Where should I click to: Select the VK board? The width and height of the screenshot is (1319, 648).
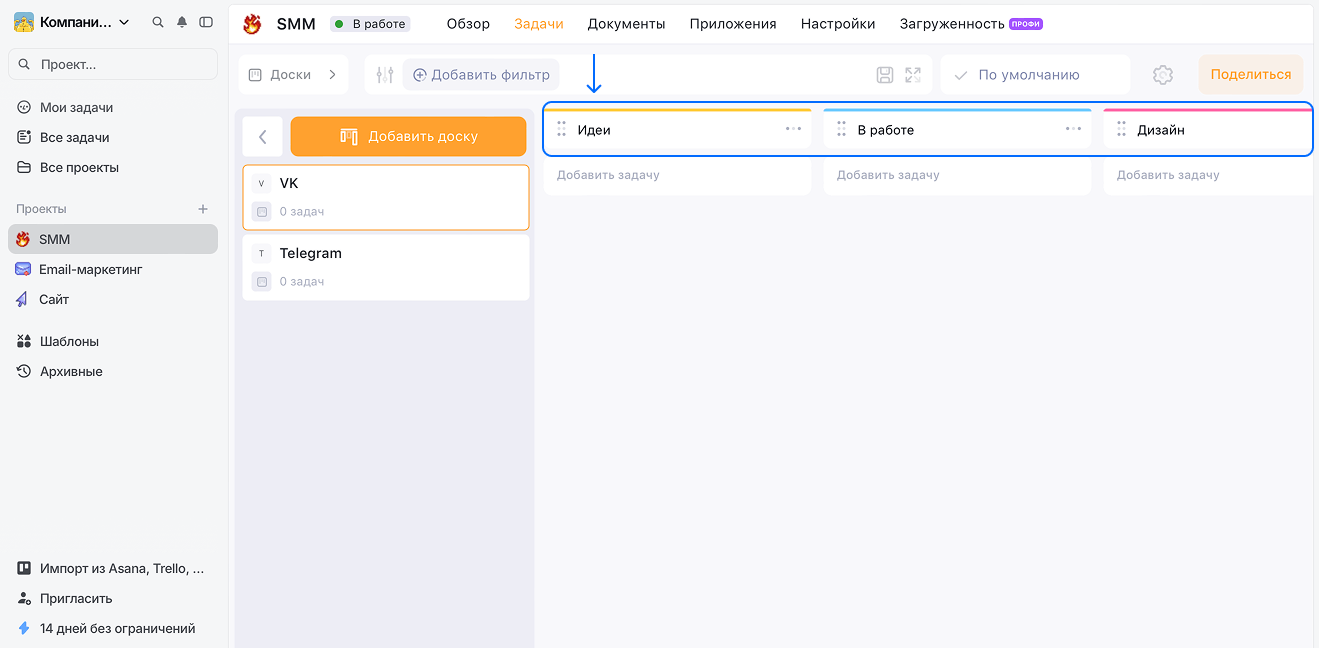pos(386,198)
